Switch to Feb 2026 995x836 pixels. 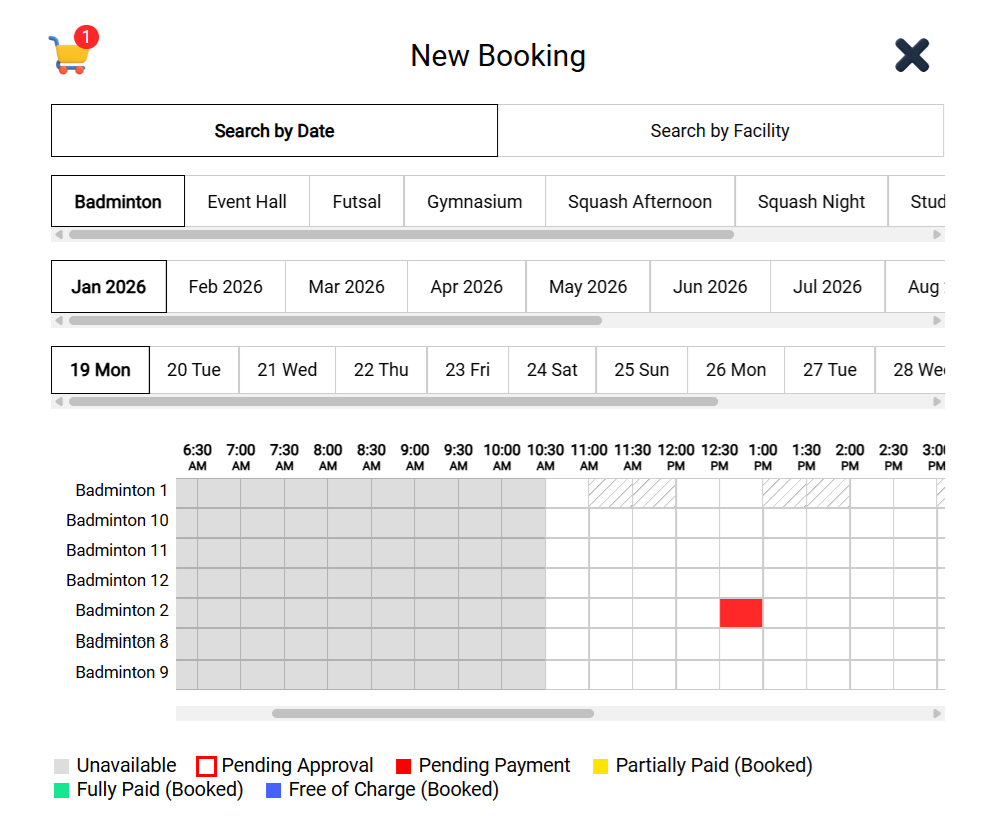coord(226,286)
